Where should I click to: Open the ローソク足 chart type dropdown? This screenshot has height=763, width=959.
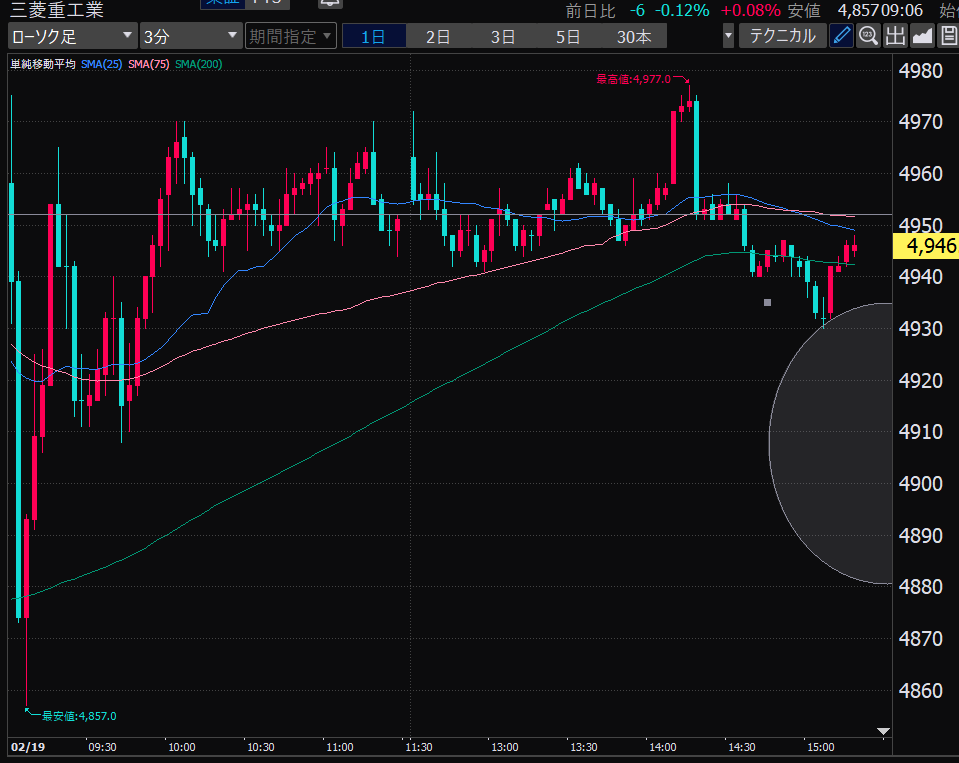(72, 37)
